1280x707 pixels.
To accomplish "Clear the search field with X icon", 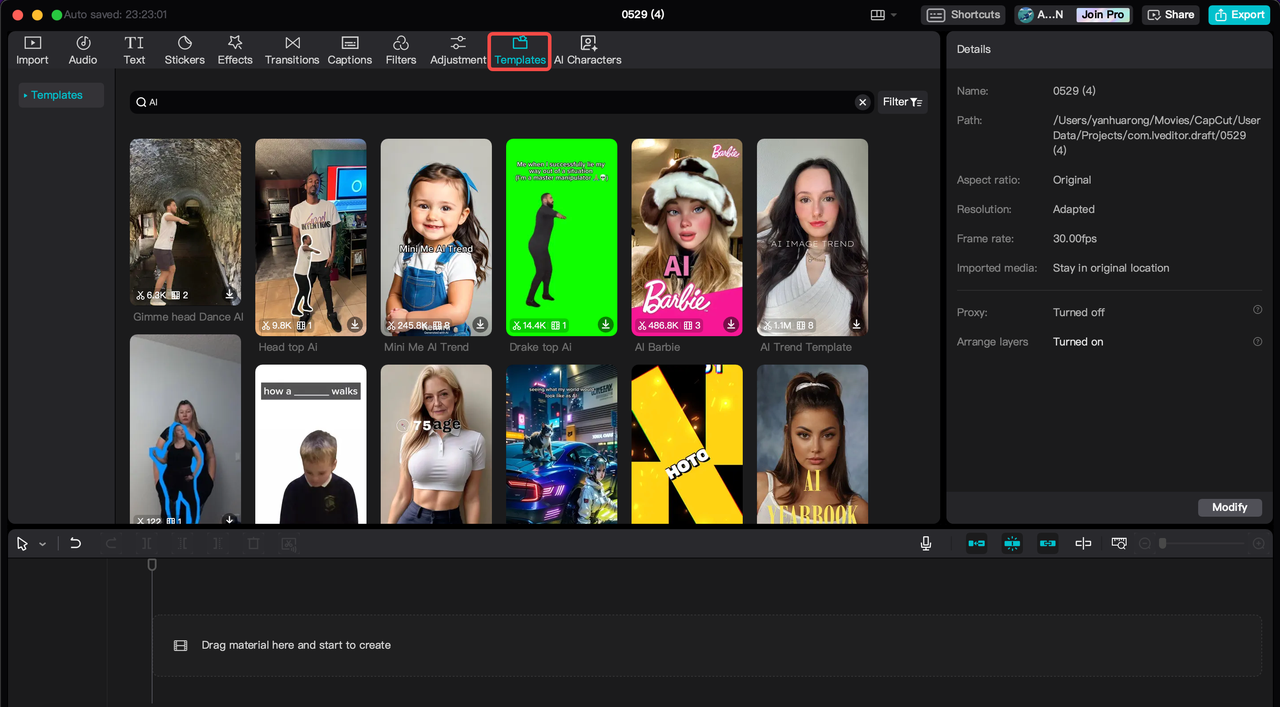I will point(862,102).
